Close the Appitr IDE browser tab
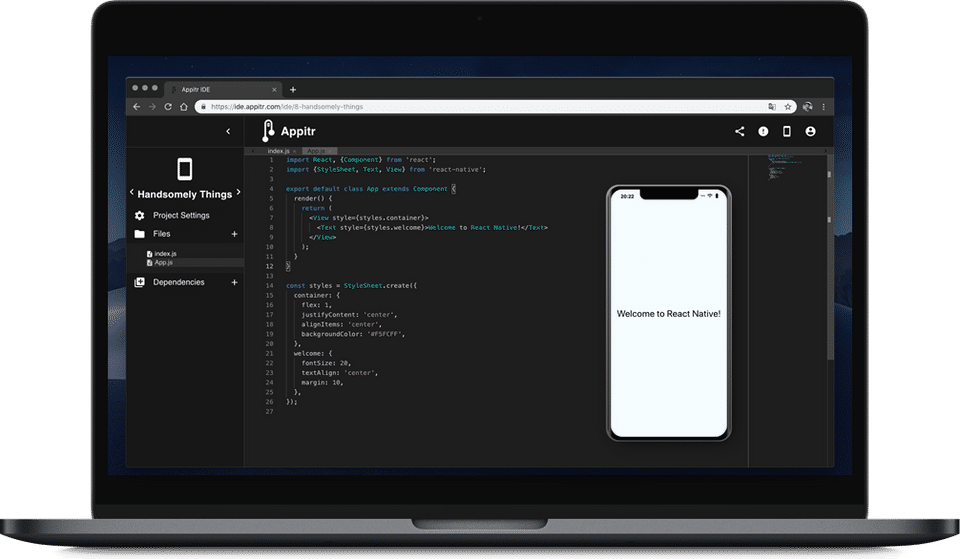This screenshot has width=960, height=559. [x=274, y=89]
